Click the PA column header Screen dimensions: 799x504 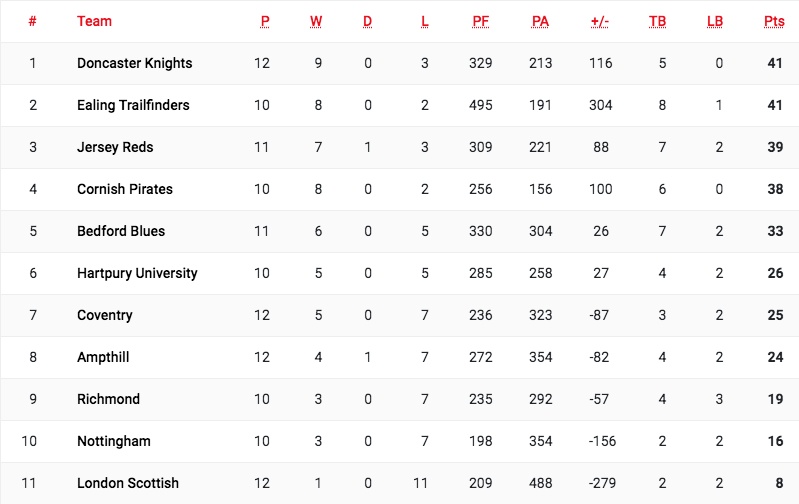(x=540, y=21)
